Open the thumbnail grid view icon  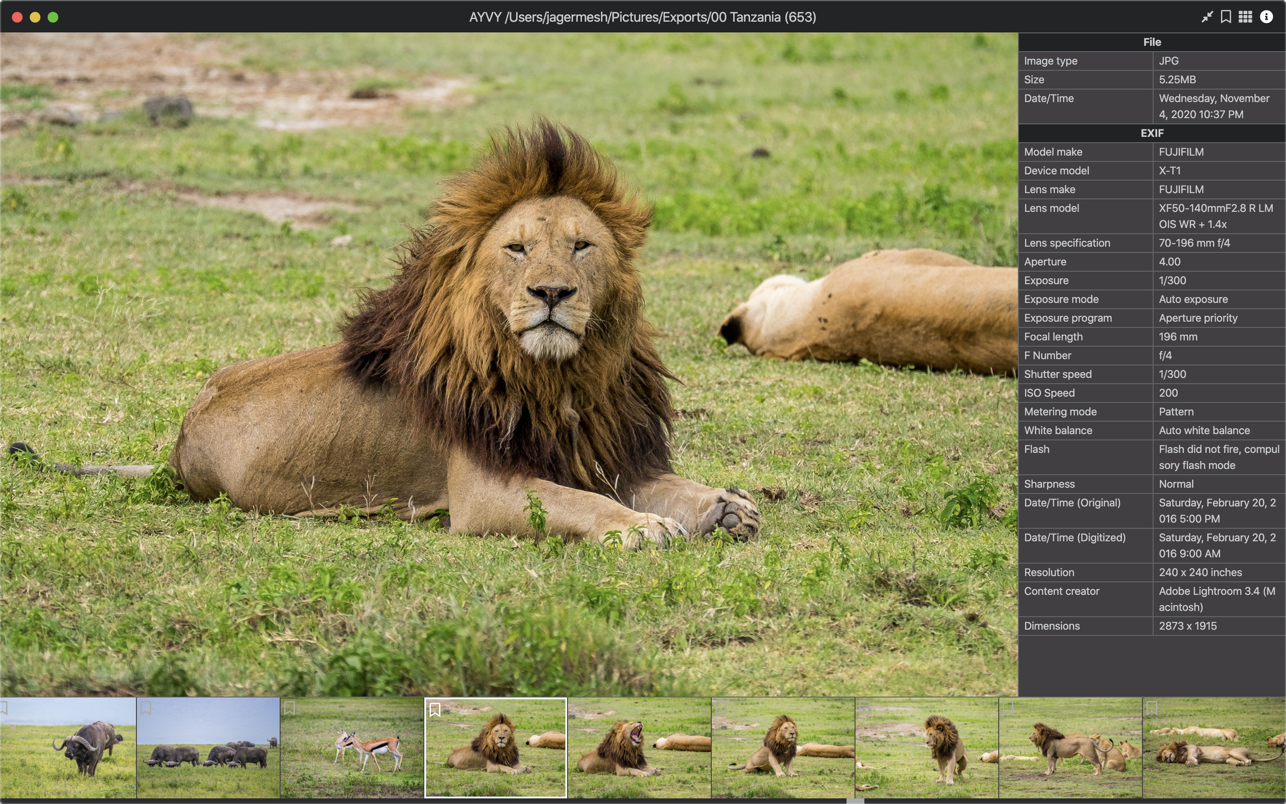[x=1245, y=17]
